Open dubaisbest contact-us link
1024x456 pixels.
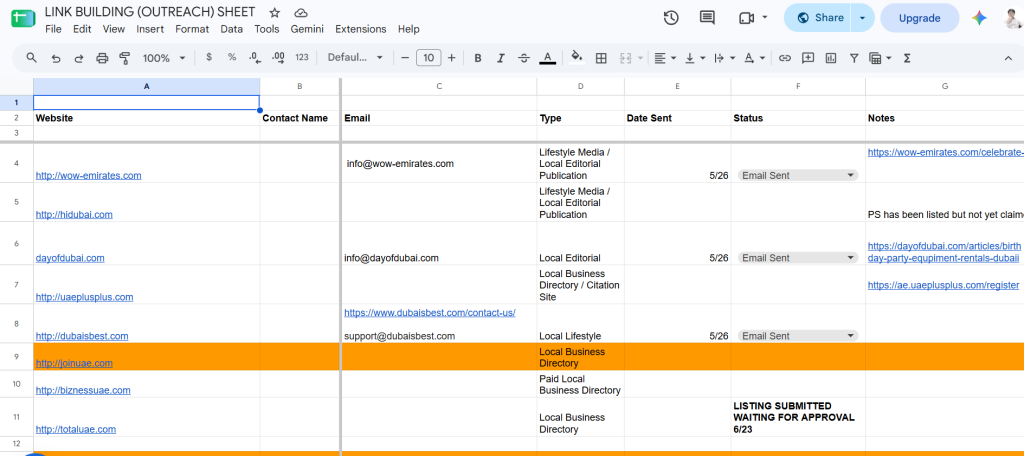(x=430, y=312)
